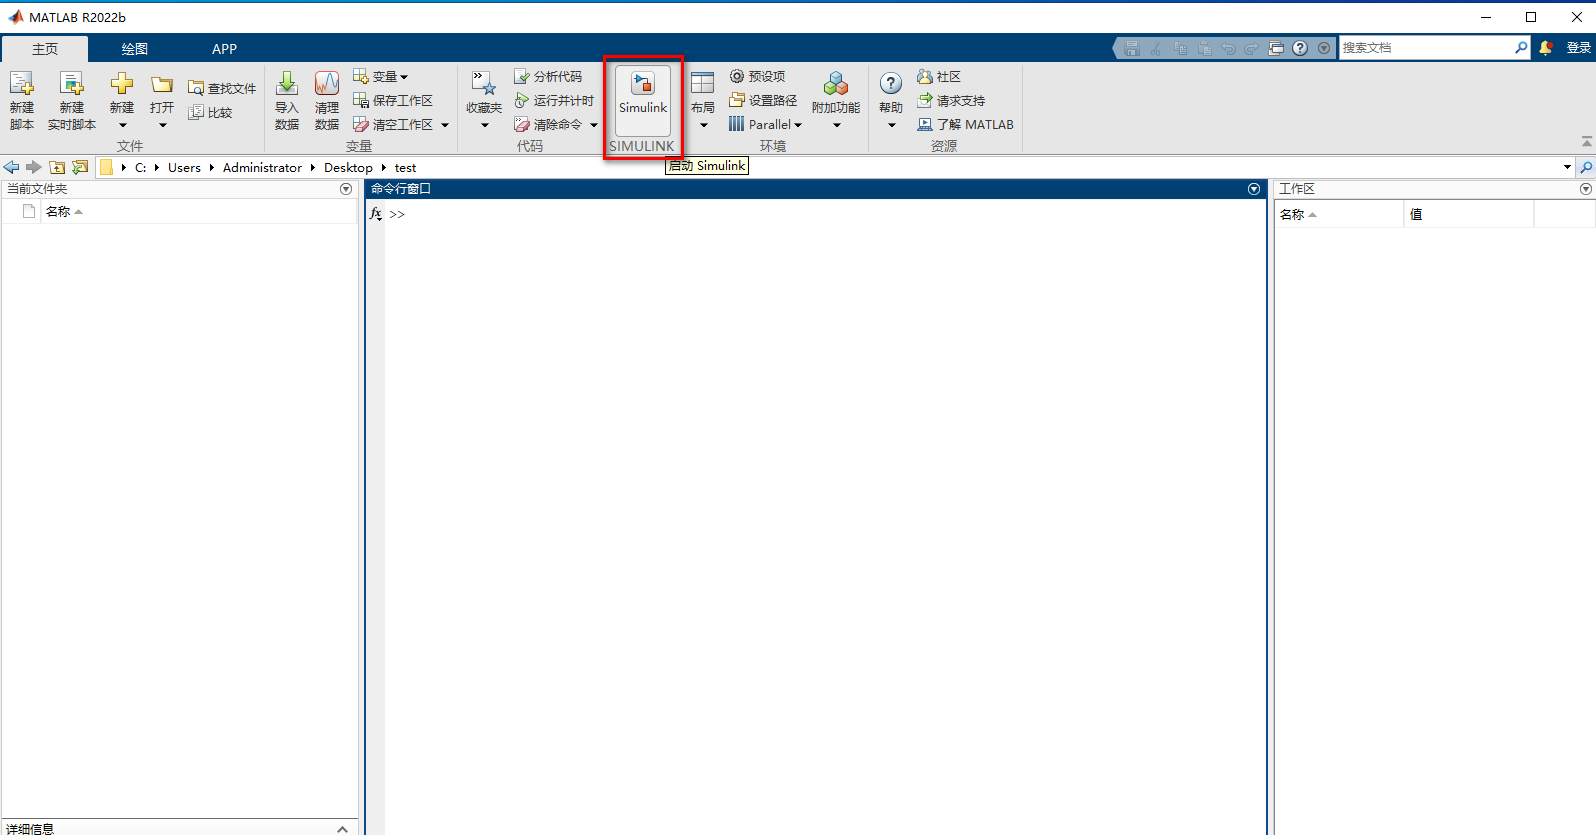Expand the 新建 (New) dropdown arrow

122,126
